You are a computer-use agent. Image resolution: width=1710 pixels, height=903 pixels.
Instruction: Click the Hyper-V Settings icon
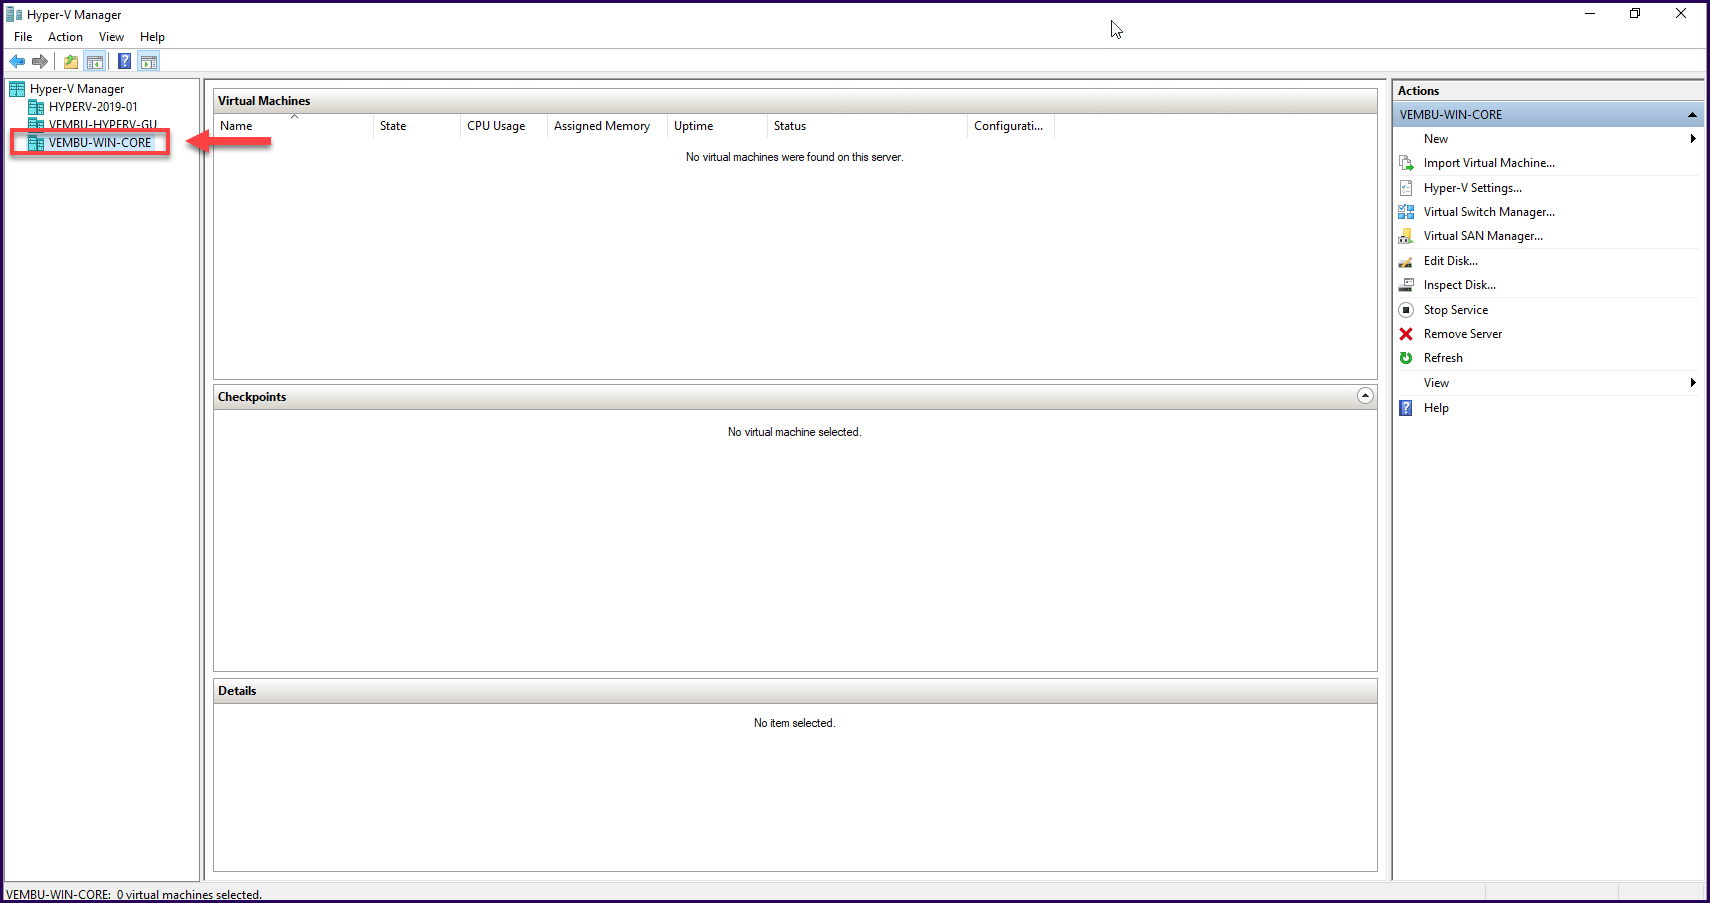1406,188
